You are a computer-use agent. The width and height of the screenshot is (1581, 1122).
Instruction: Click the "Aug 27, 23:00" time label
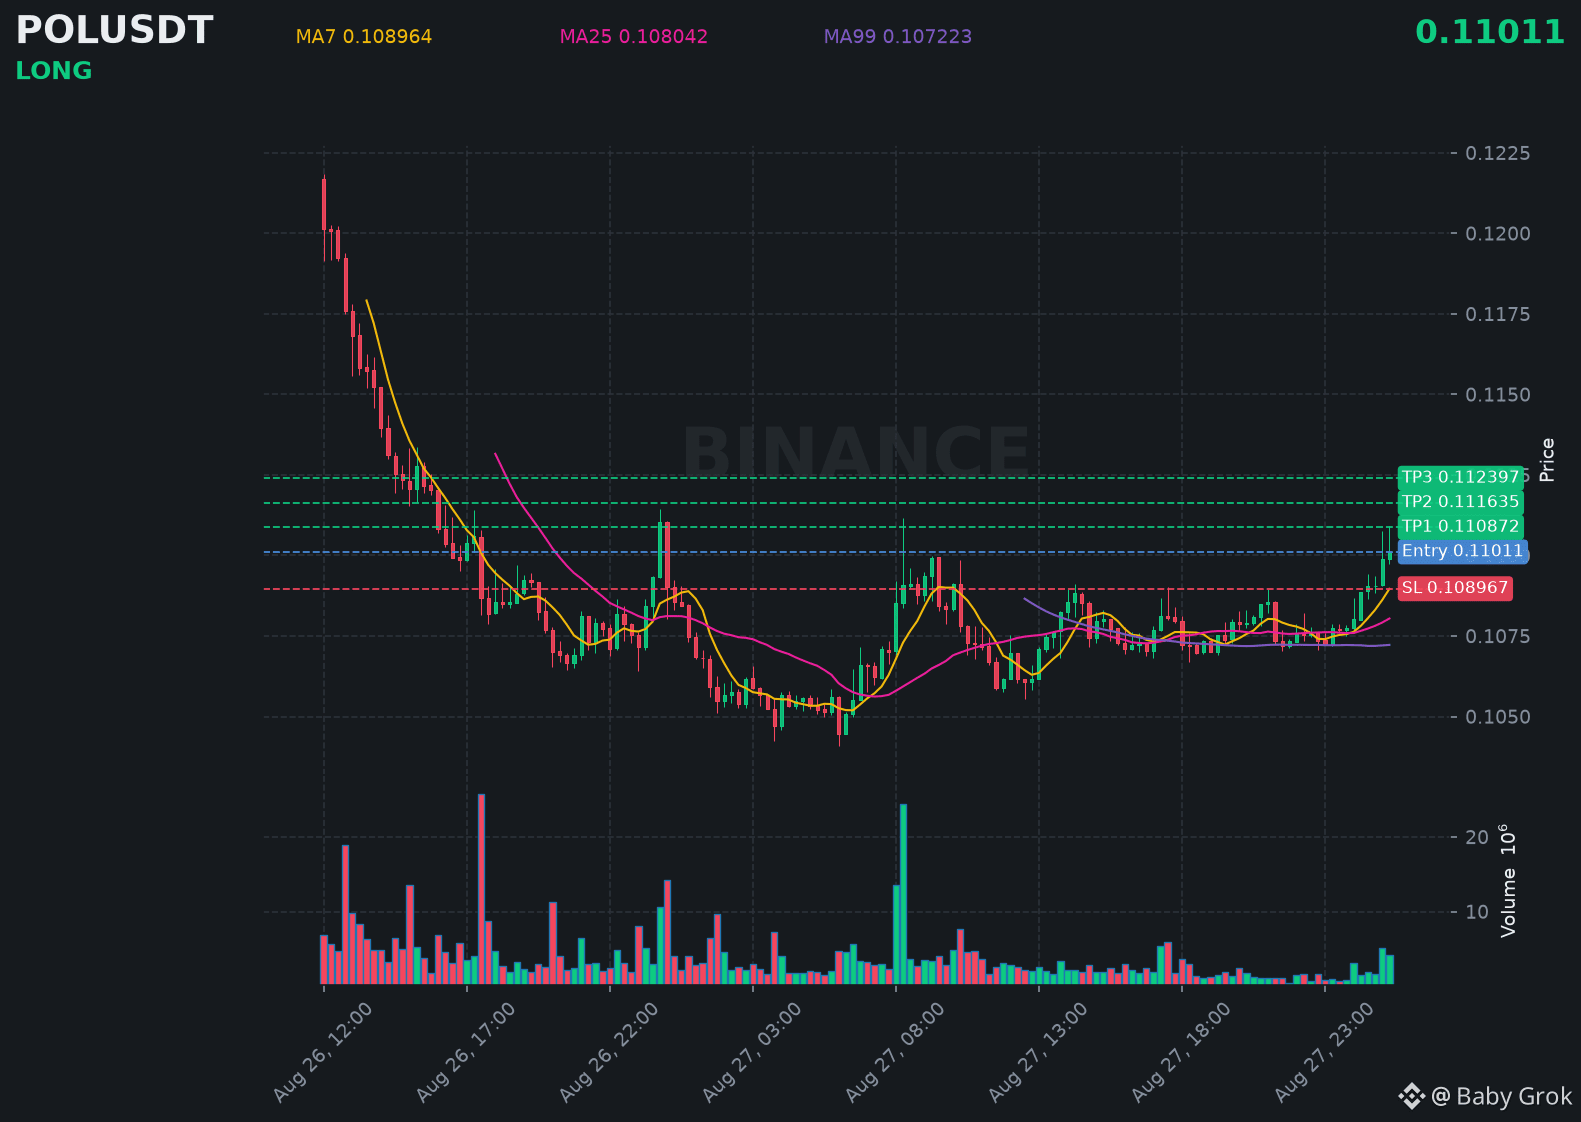tap(1324, 1053)
